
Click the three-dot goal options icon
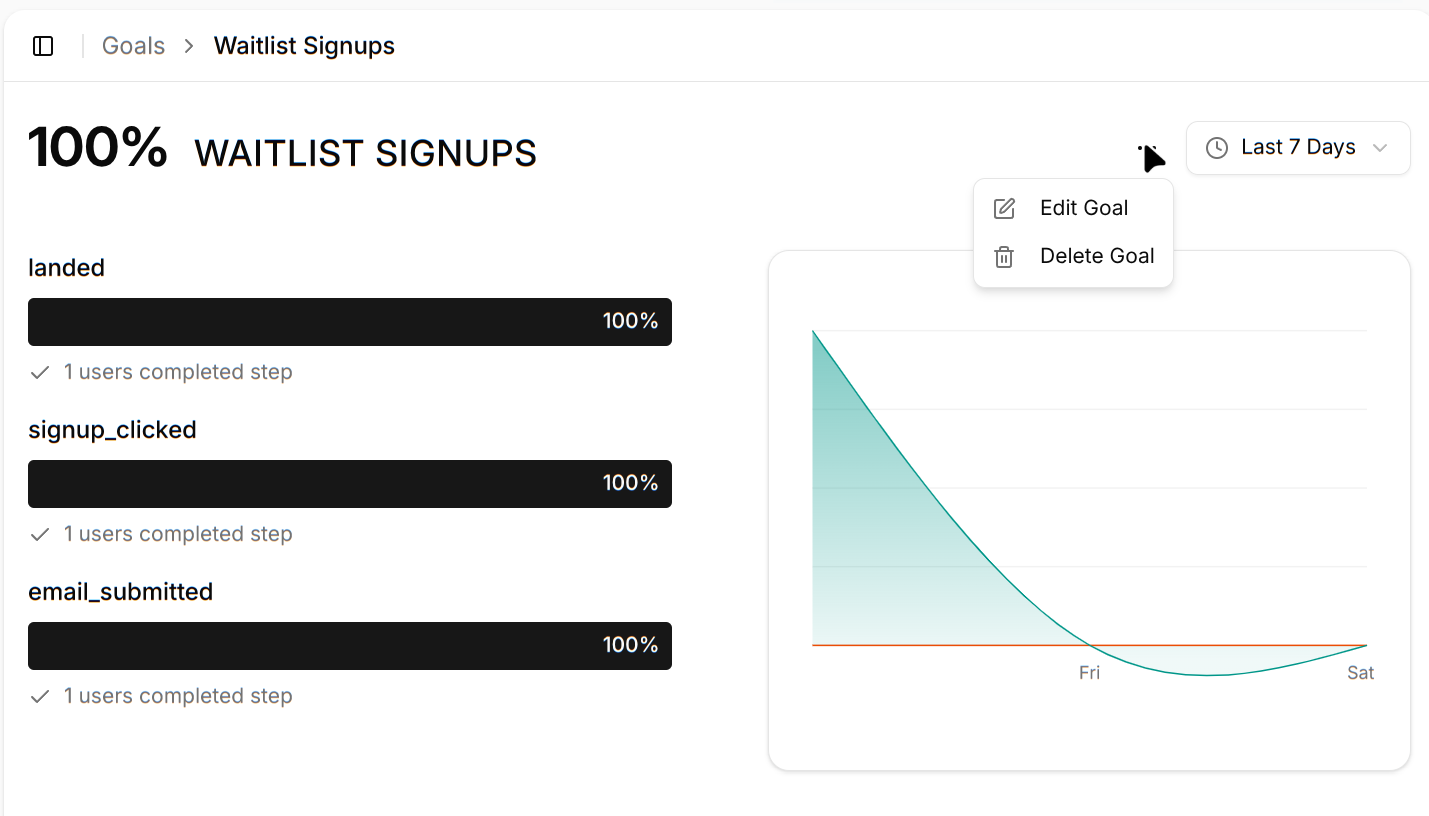pyautogui.click(x=1147, y=149)
